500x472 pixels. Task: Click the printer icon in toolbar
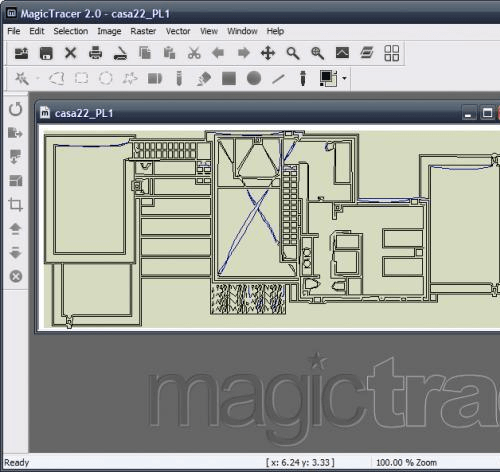pos(96,53)
